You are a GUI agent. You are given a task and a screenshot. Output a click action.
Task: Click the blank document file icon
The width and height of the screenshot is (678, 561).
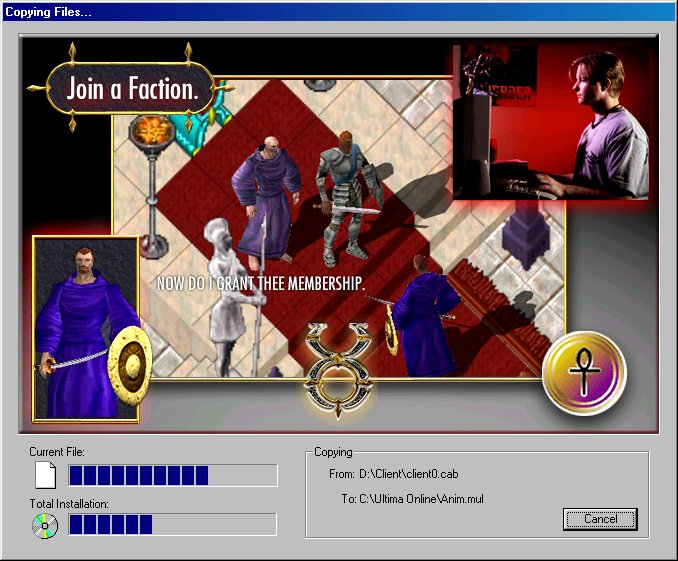[x=45, y=475]
